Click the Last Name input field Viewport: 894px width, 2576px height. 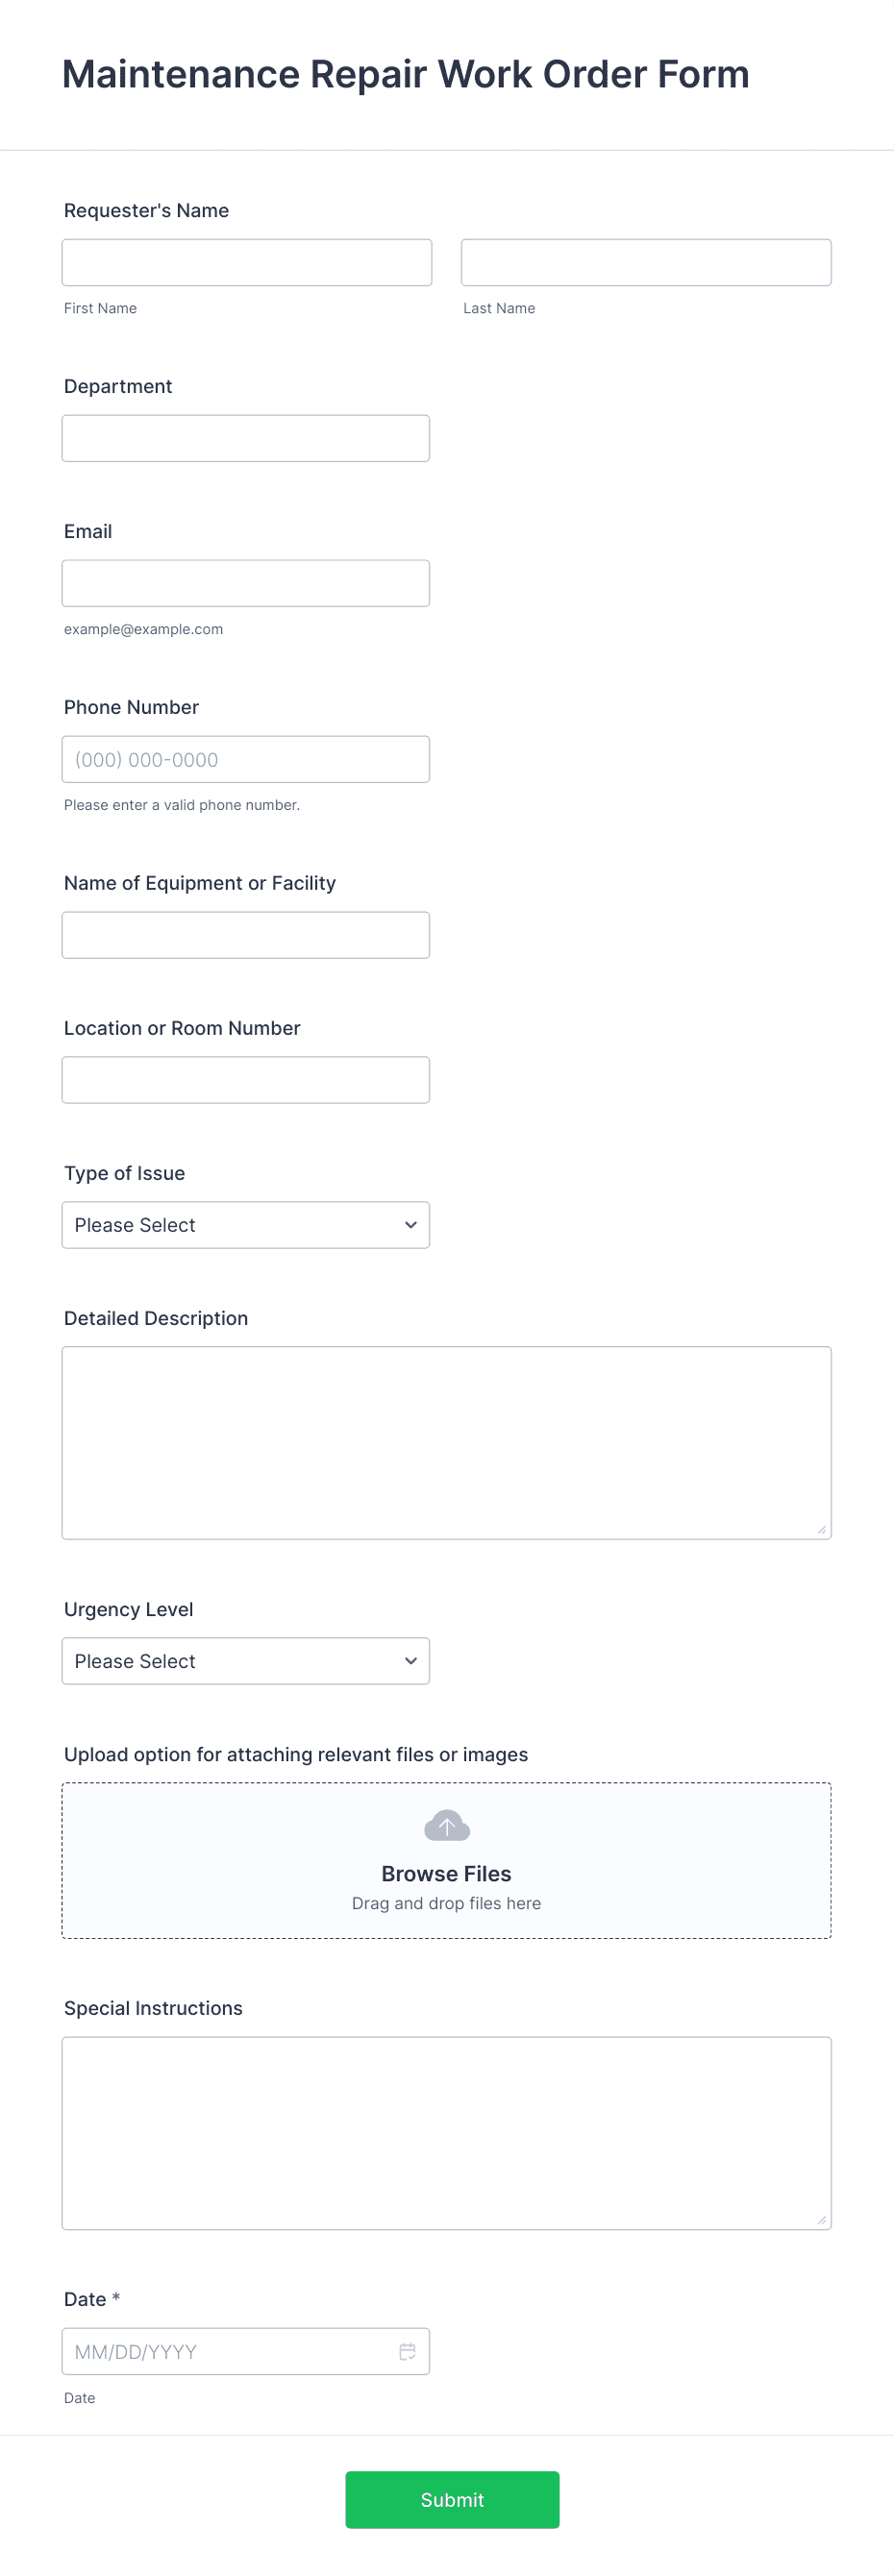click(645, 261)
